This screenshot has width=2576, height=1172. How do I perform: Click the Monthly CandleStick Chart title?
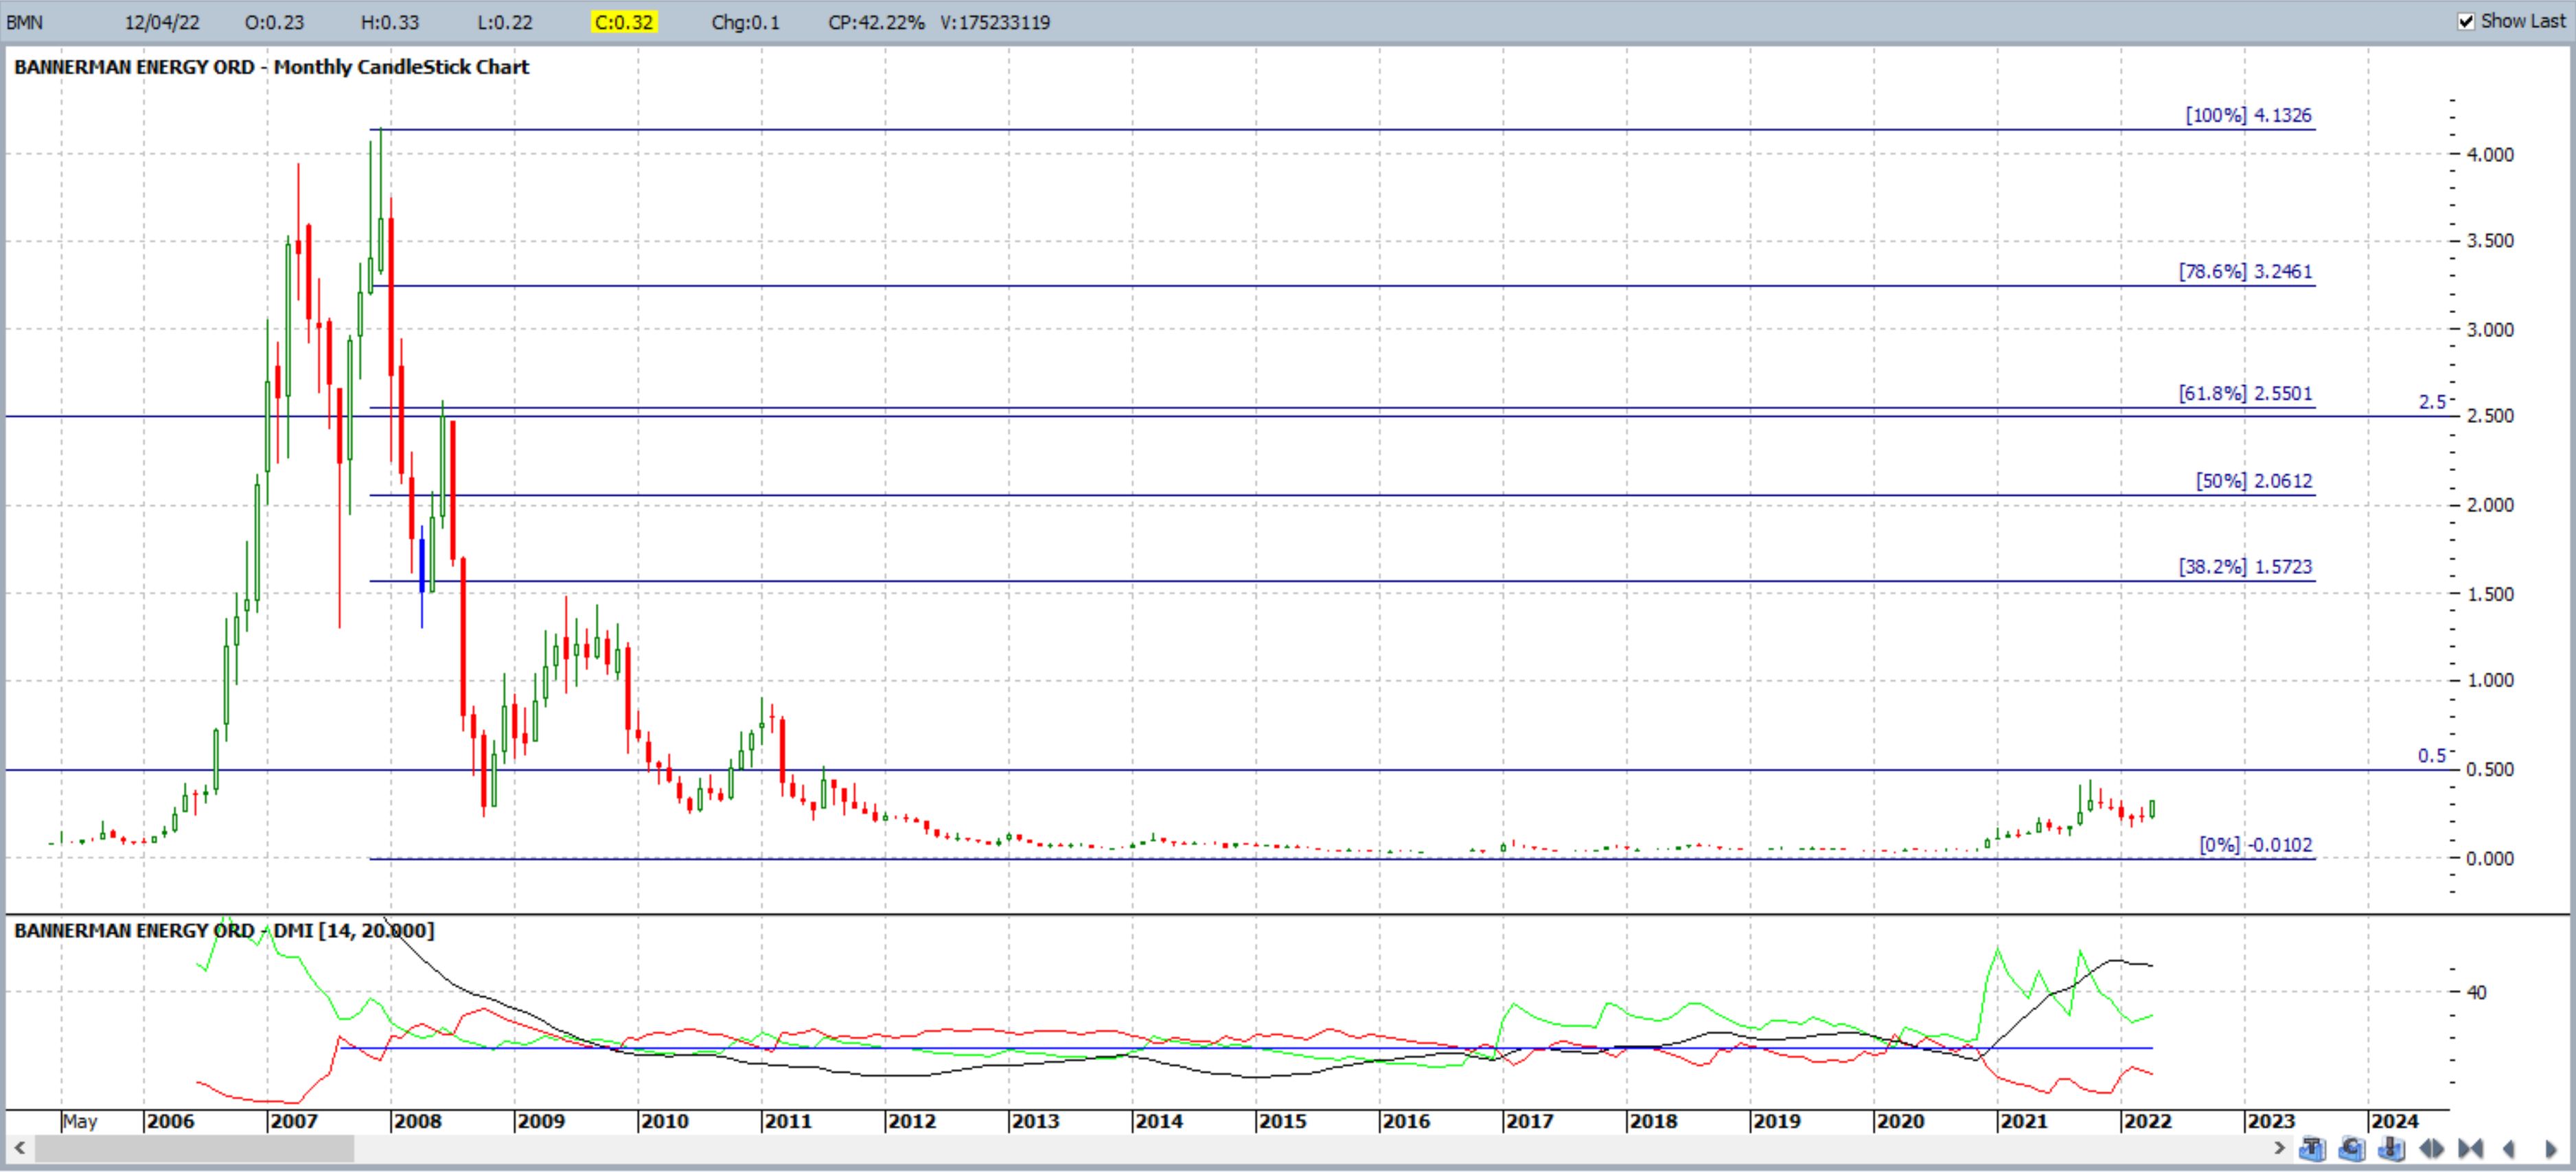pos(401,67)
